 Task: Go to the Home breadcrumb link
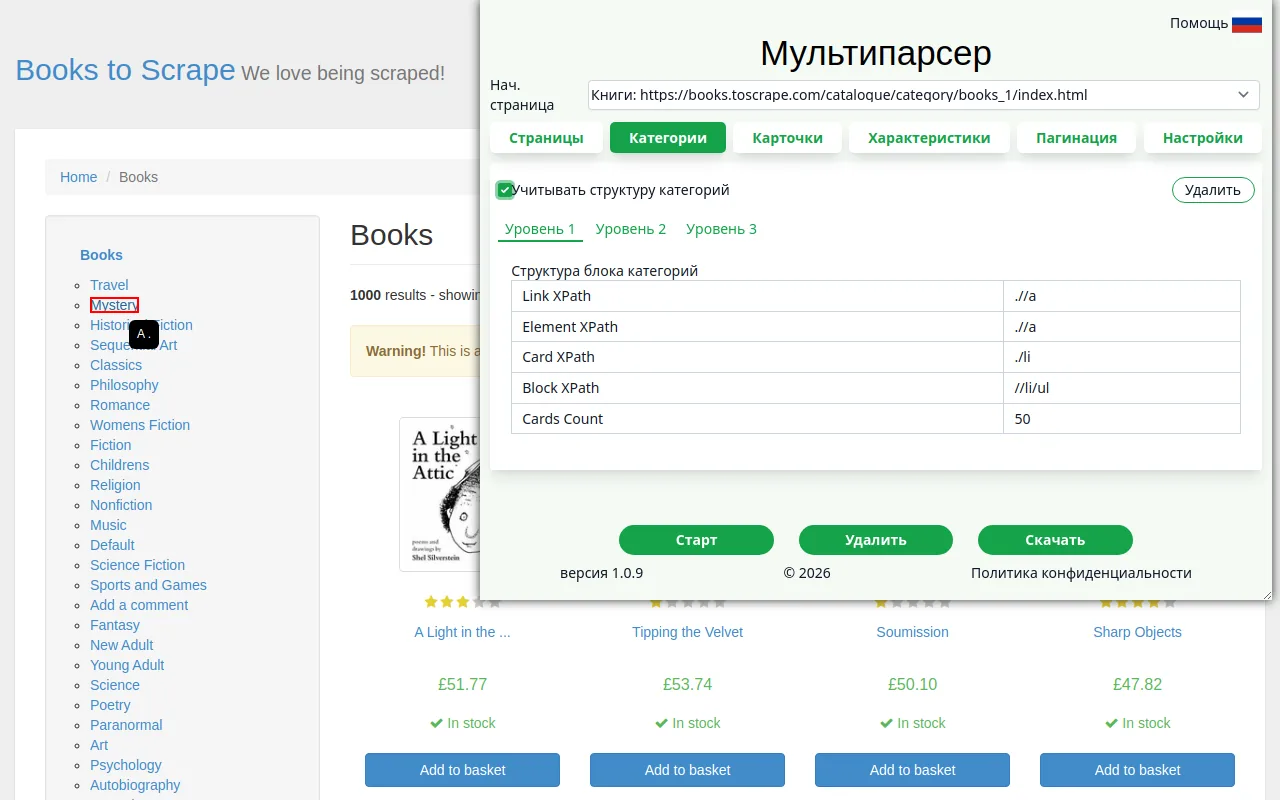coord(79,177)
